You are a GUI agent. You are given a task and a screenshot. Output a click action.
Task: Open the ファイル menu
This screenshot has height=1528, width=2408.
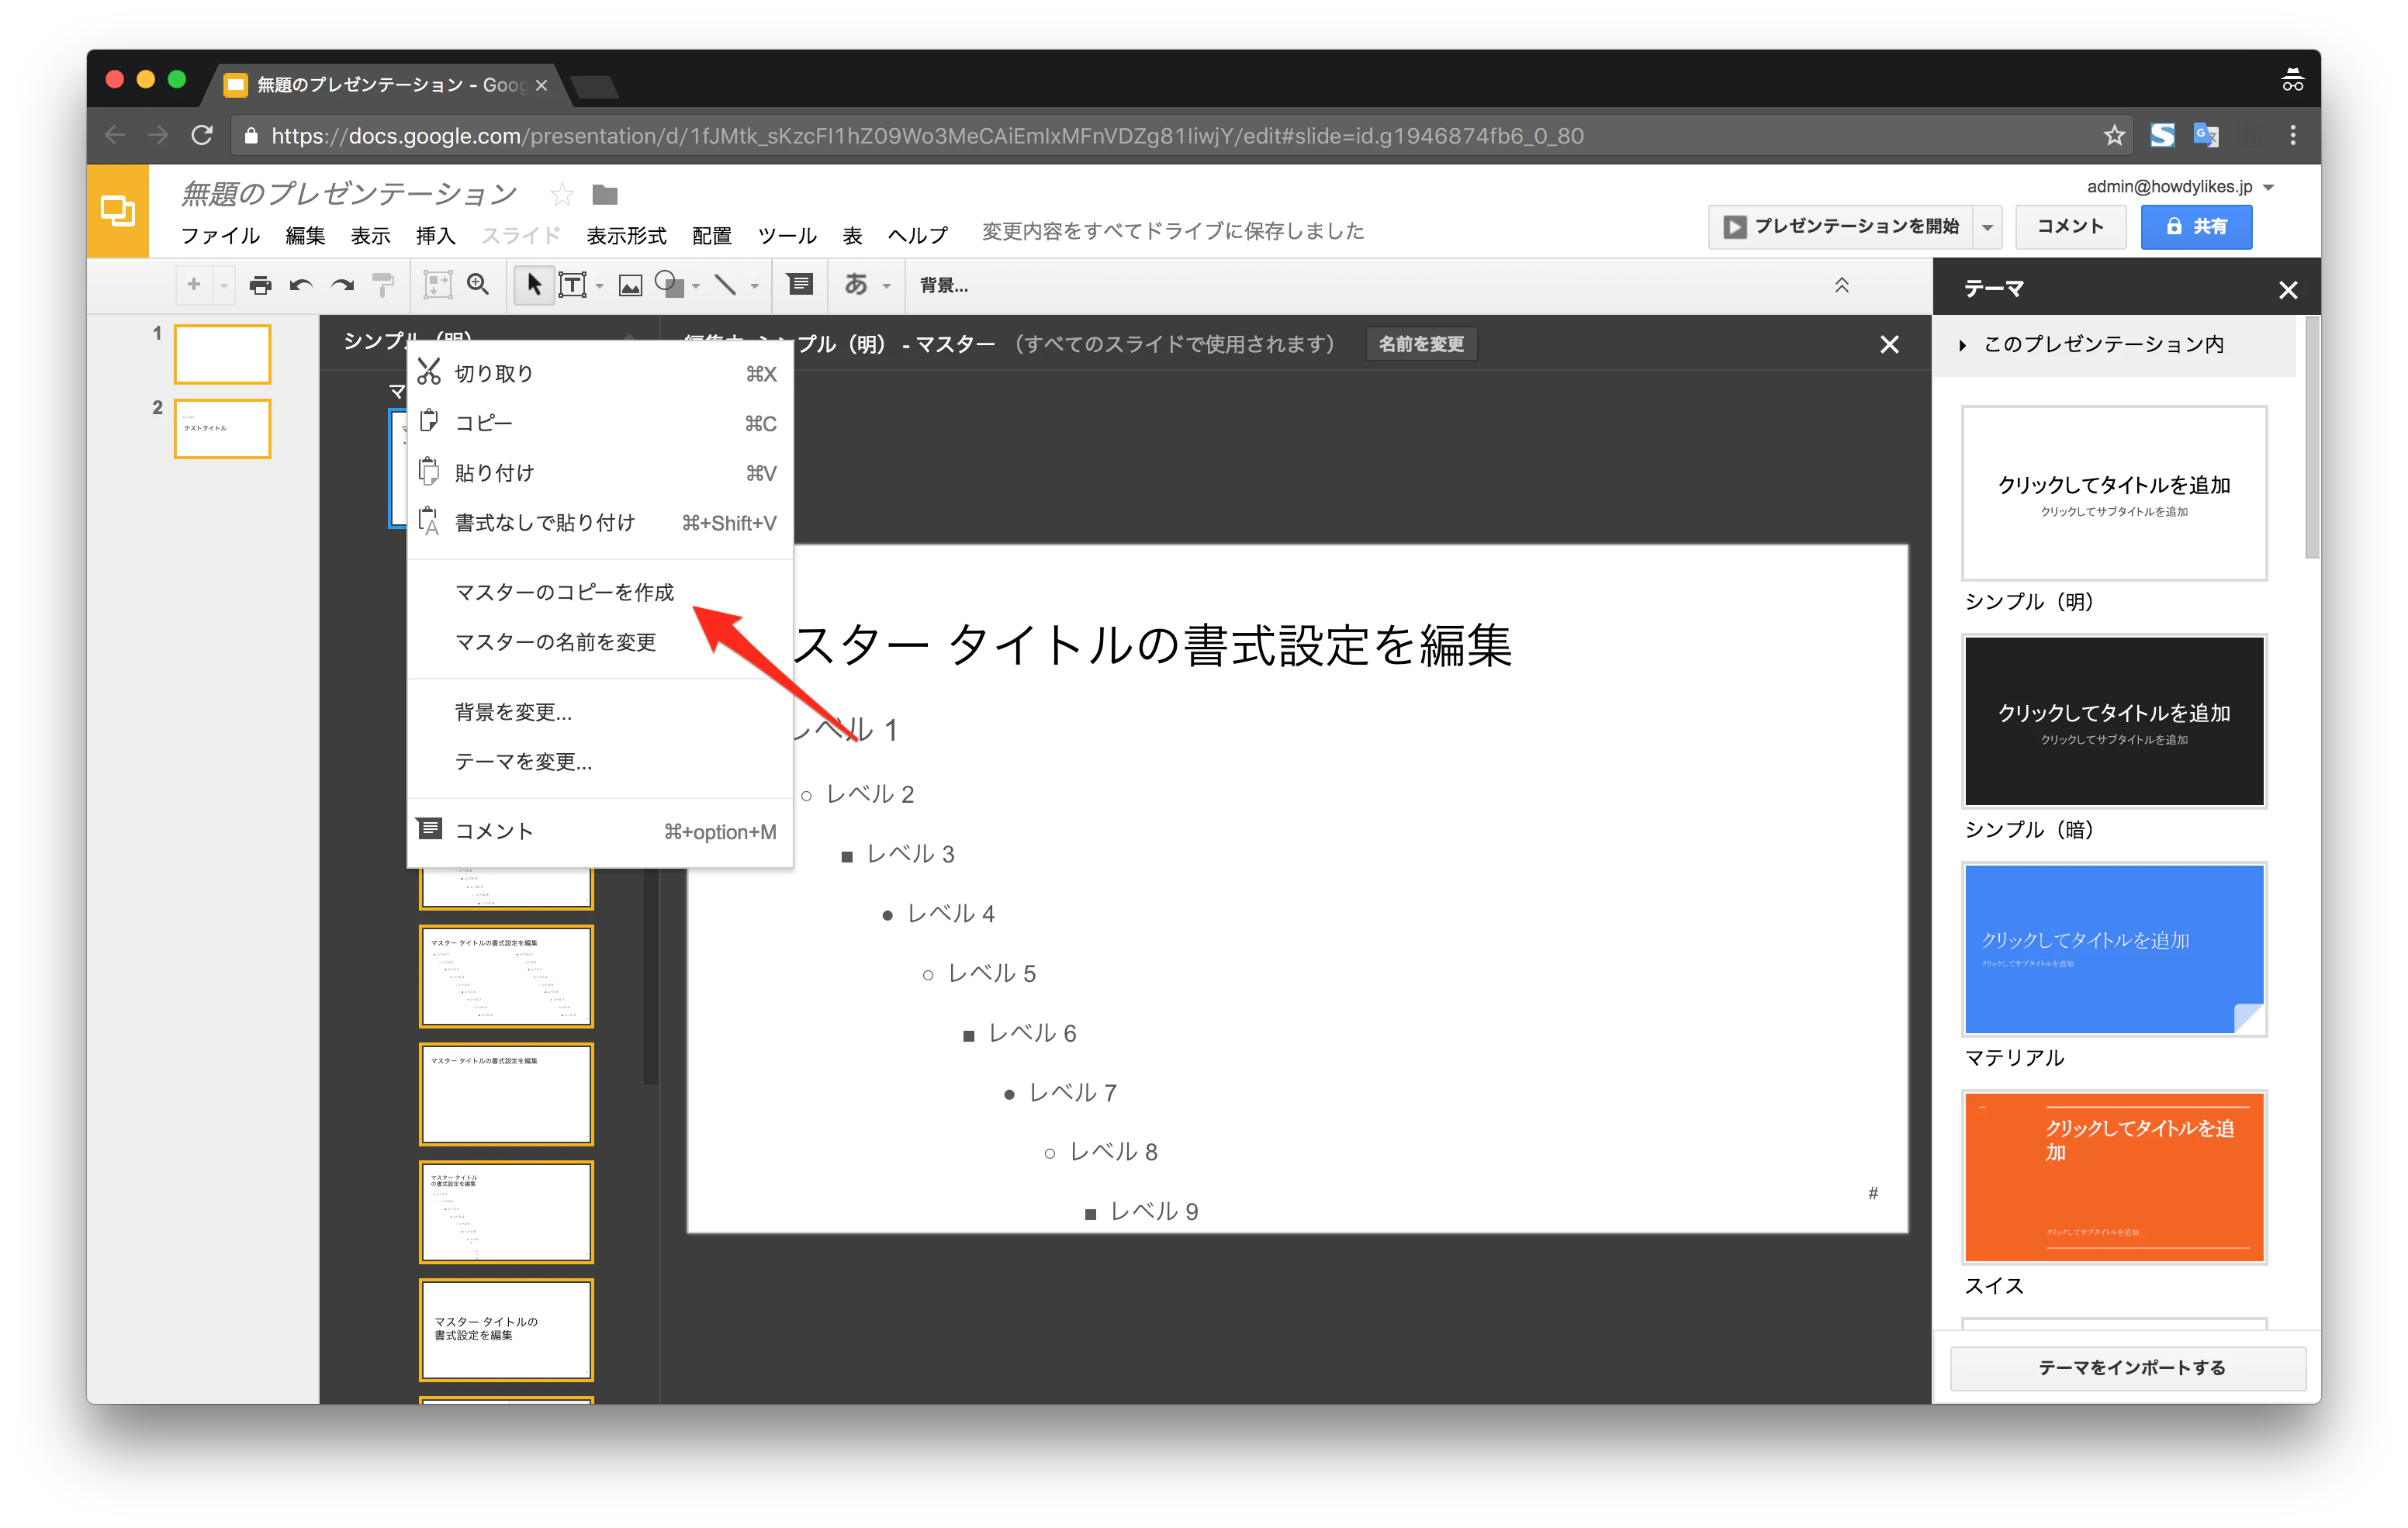pos(220,235)
